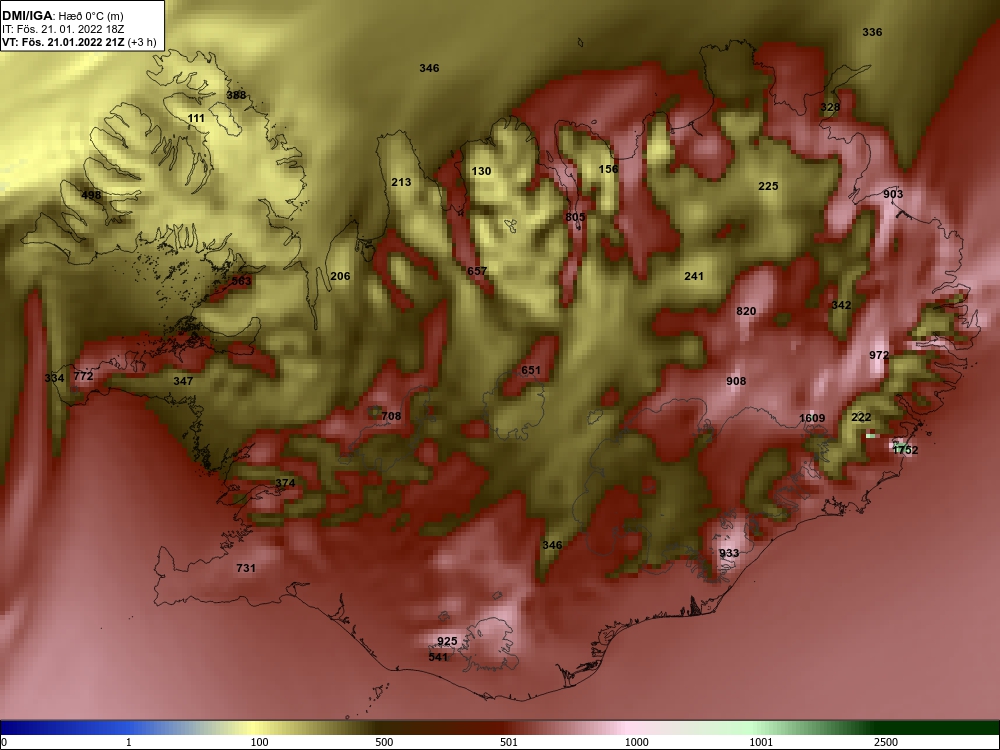Click the legend tick label 1001
Image resolution: width=1000 pixels, height=750 pixels.
[x=761, y=742]
